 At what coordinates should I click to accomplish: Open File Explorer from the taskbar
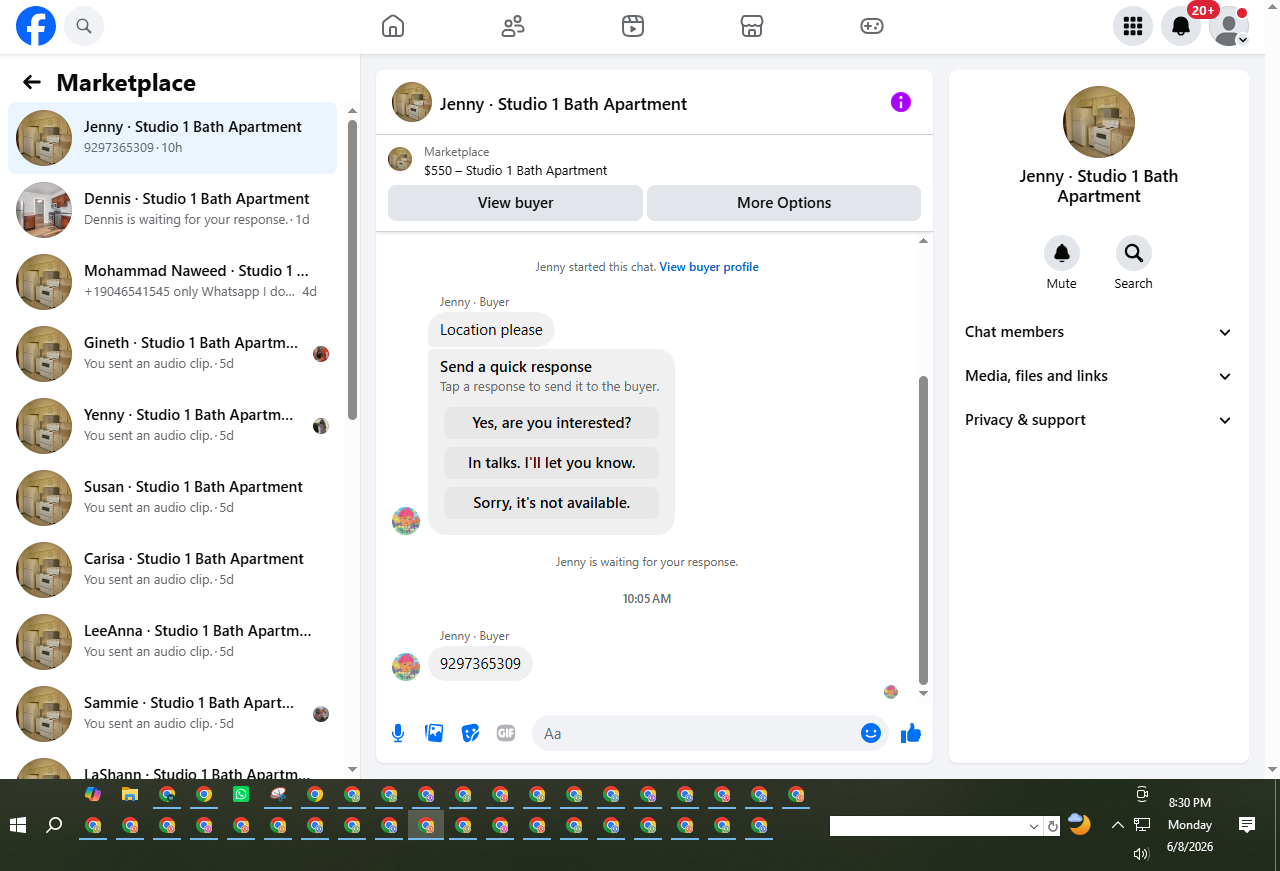[x=130, y=795]
